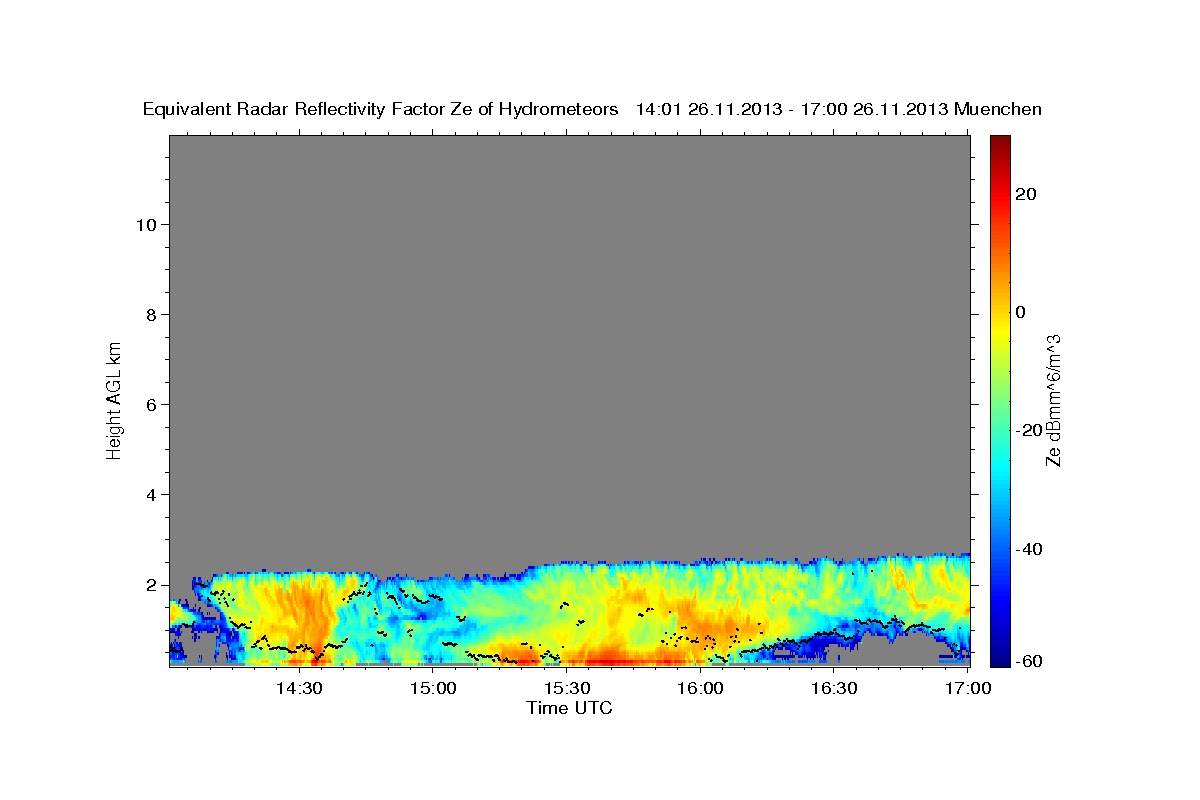Click the 15:30 time tick label
Screen dimensions: 1200x800
(568, 689)
